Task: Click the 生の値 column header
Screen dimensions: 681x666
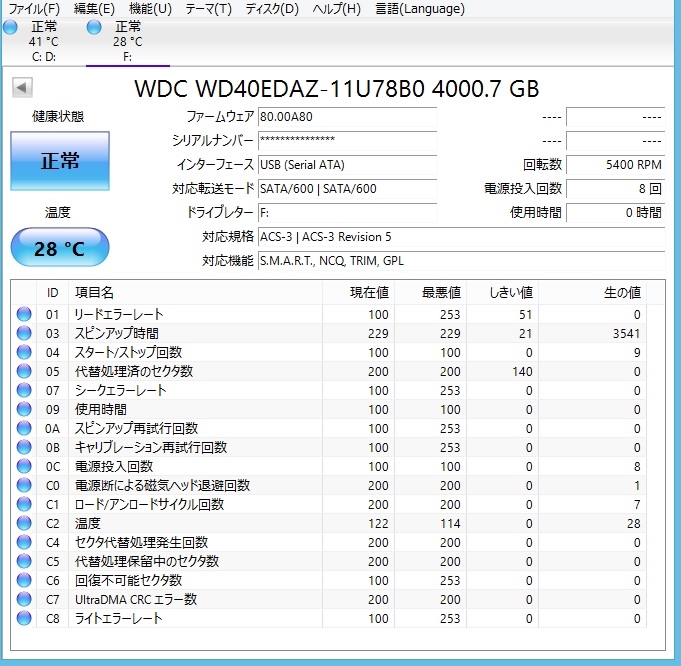Action: click(593, 293)
